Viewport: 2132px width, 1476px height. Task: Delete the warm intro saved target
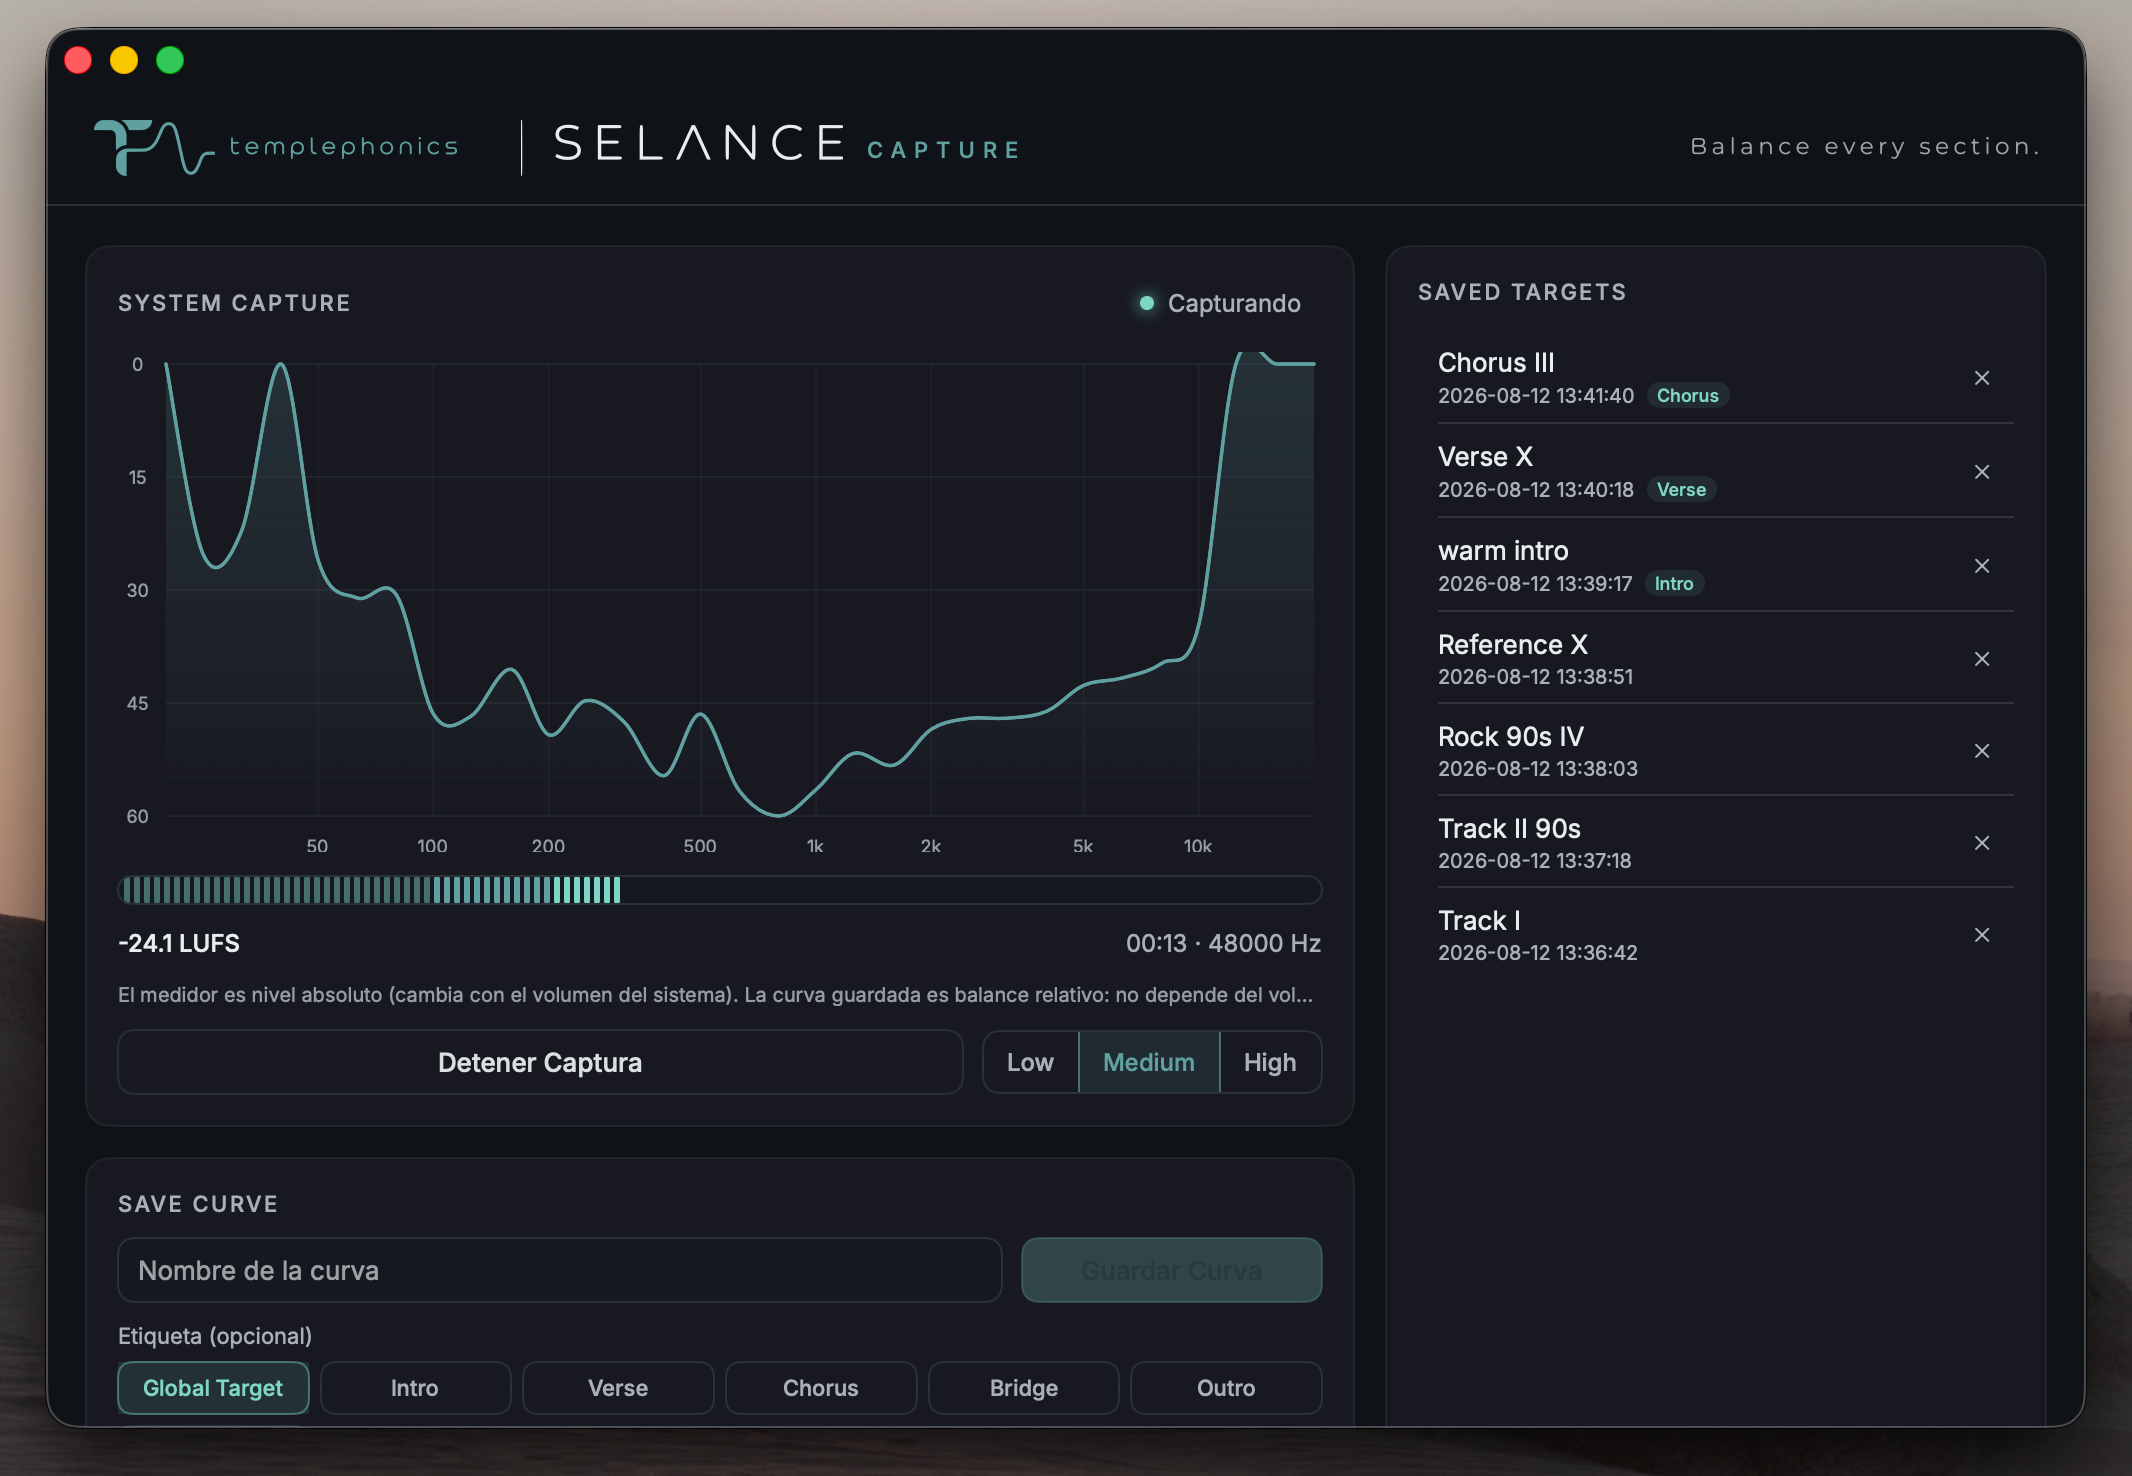tap(1981, 566)
